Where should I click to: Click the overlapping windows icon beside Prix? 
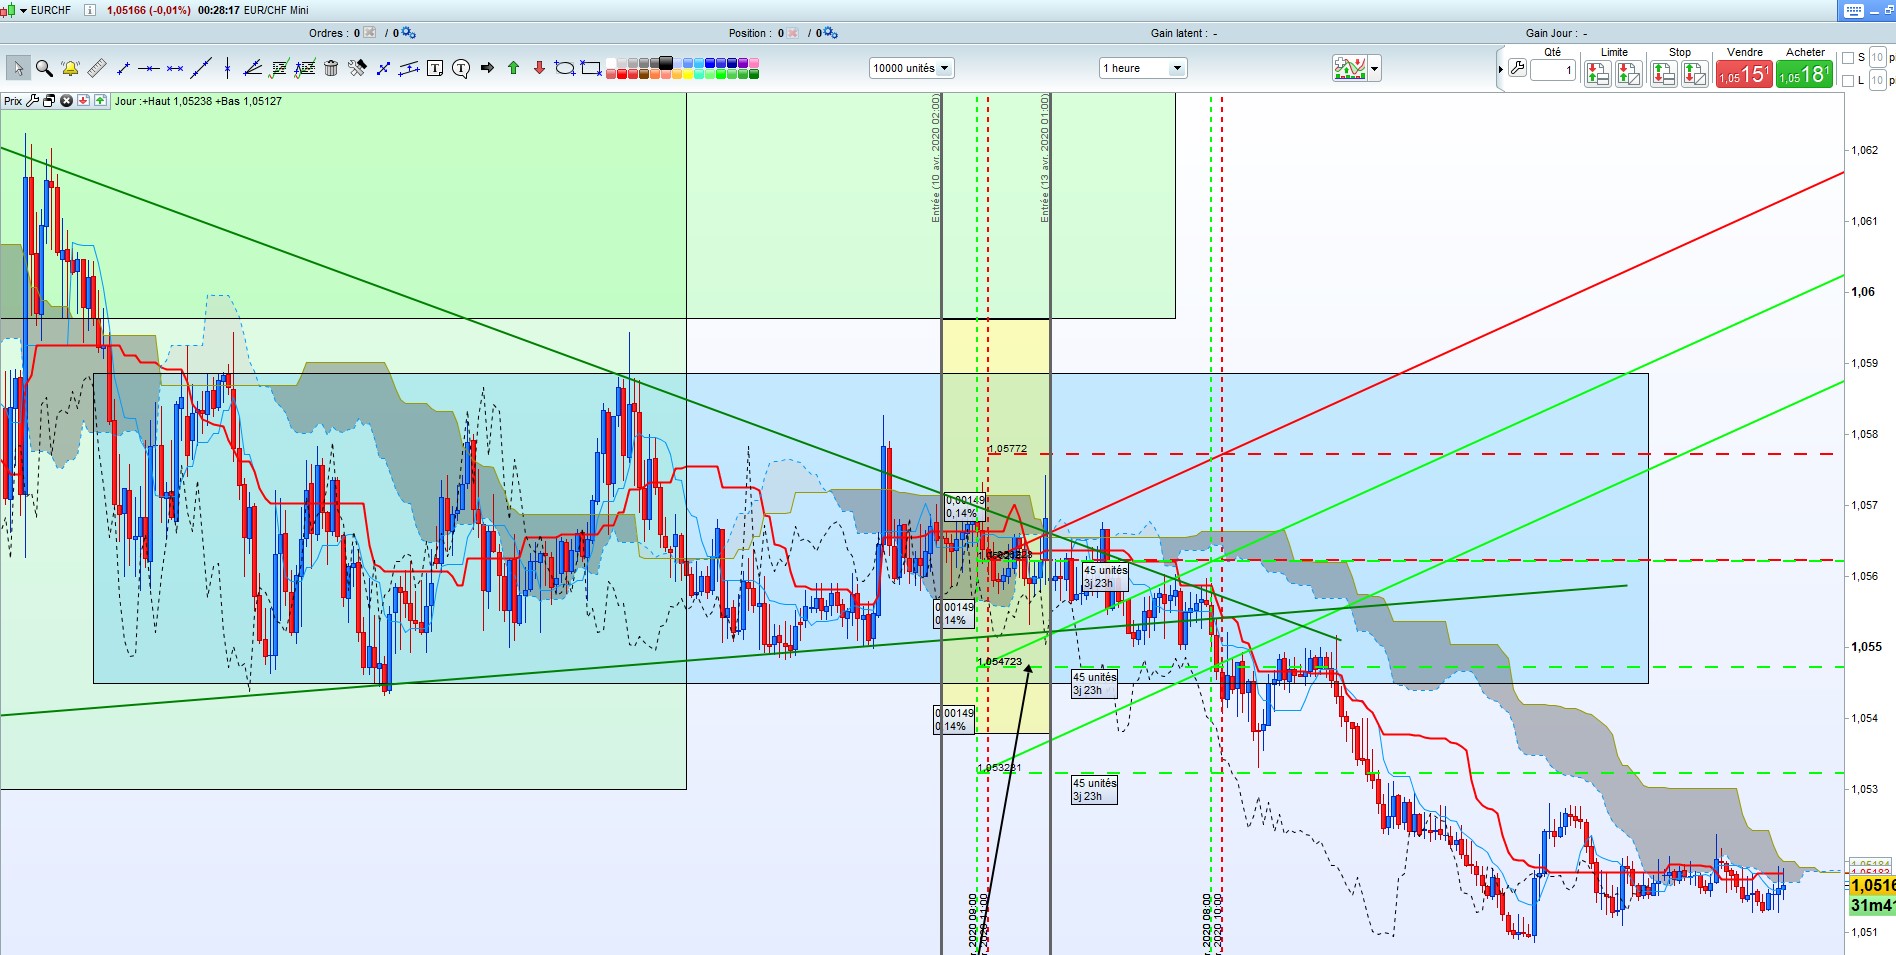(x=49, y=101)
